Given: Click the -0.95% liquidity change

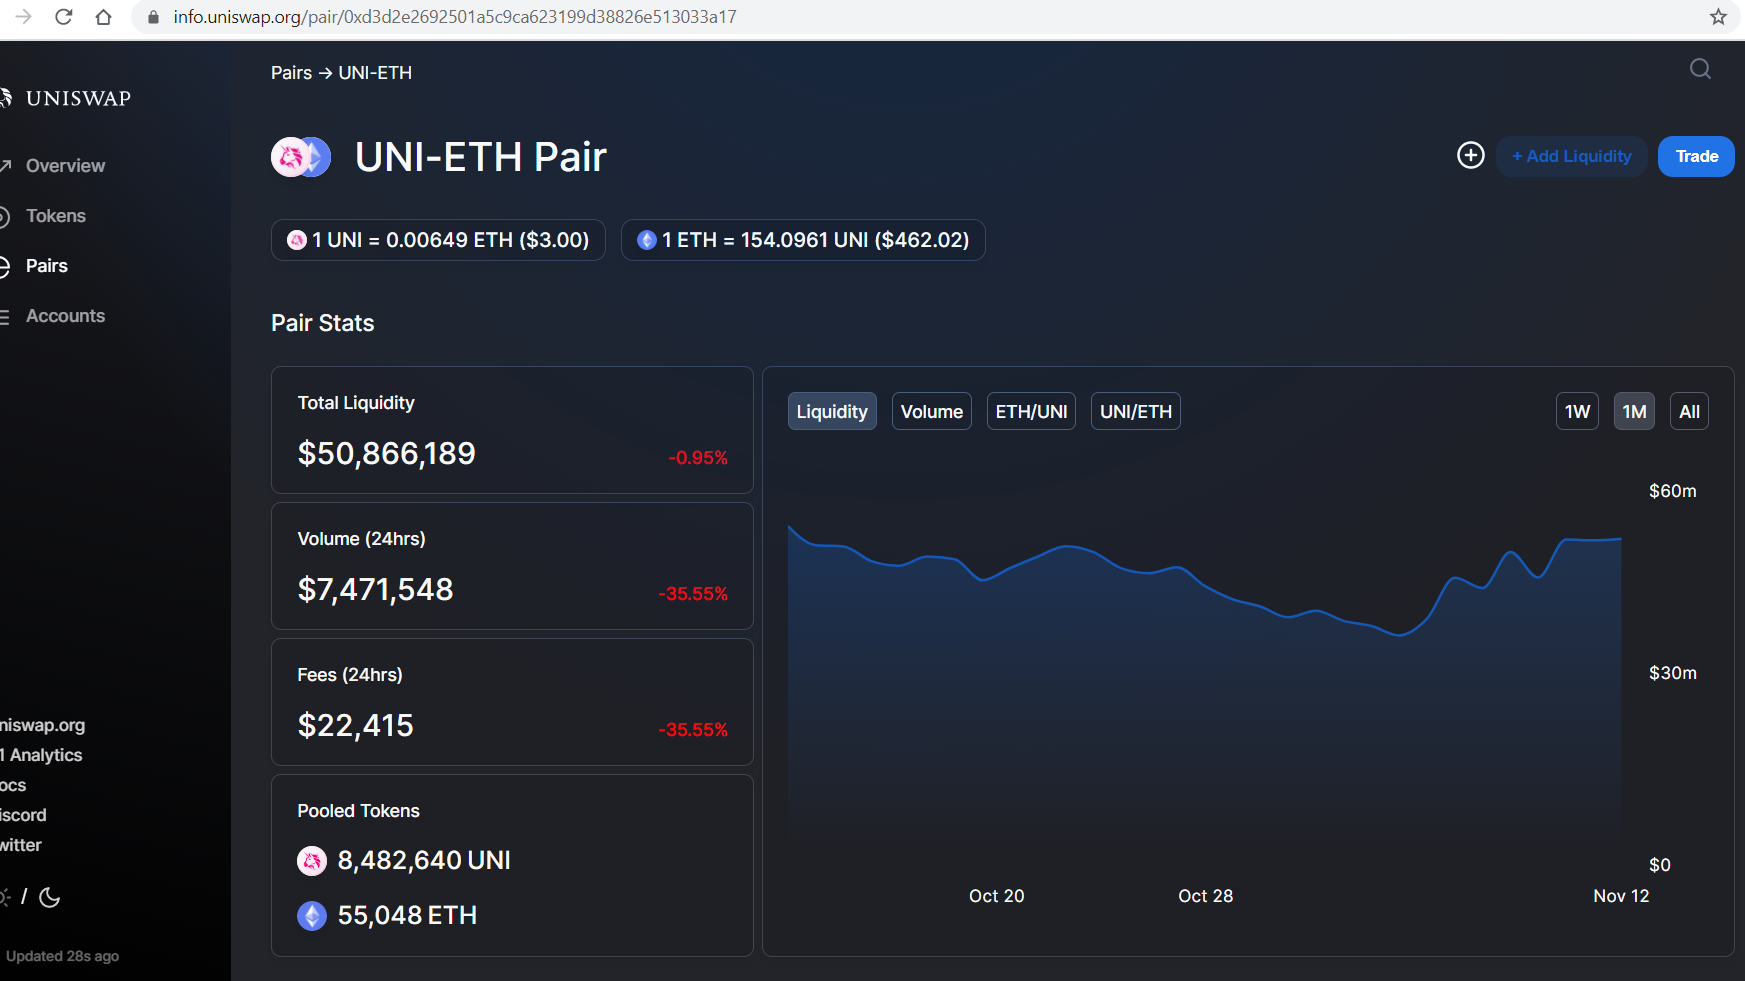Looking at the screenshot, I should coord(698,458).
